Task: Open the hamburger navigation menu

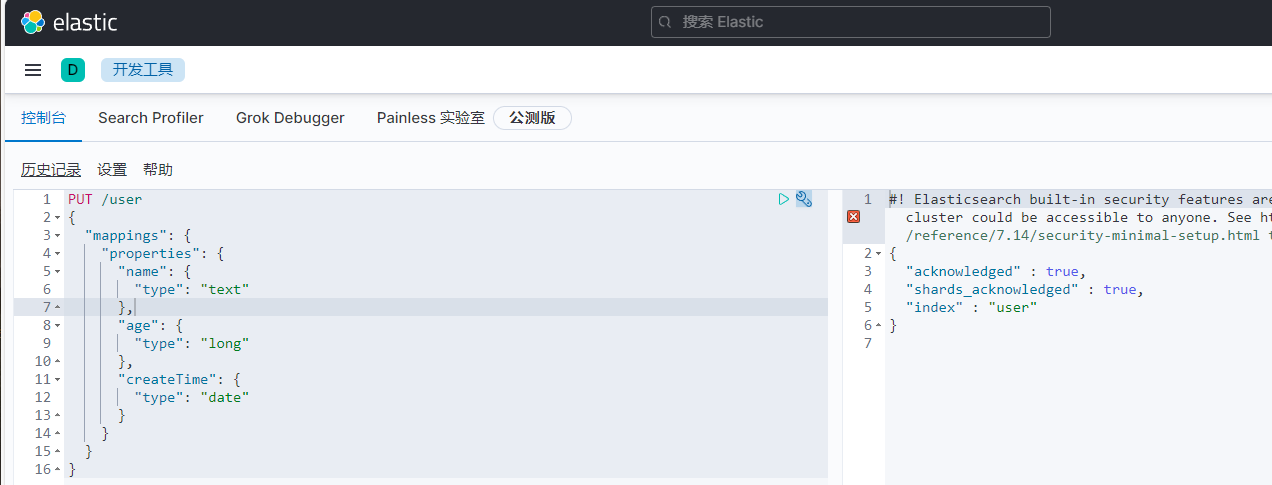Action: (33, 70)
